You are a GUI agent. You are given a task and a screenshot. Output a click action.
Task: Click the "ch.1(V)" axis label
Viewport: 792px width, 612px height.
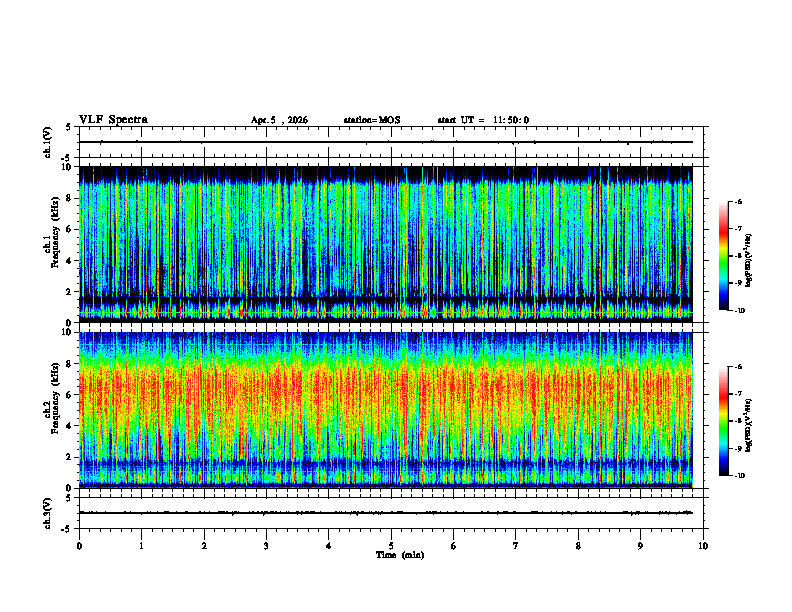(47, 142)
